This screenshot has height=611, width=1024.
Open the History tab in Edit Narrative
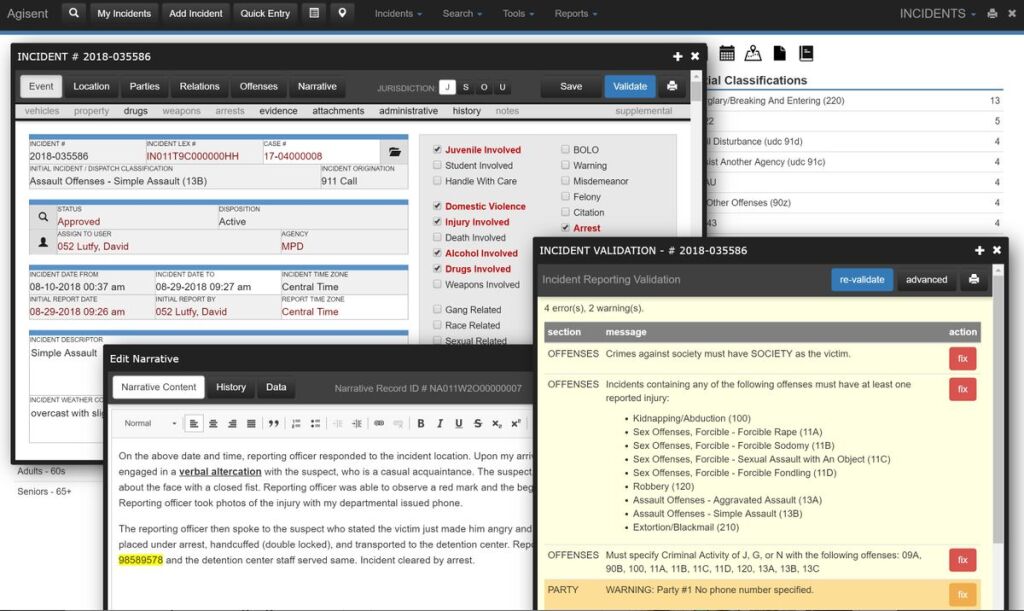[231, 387]
